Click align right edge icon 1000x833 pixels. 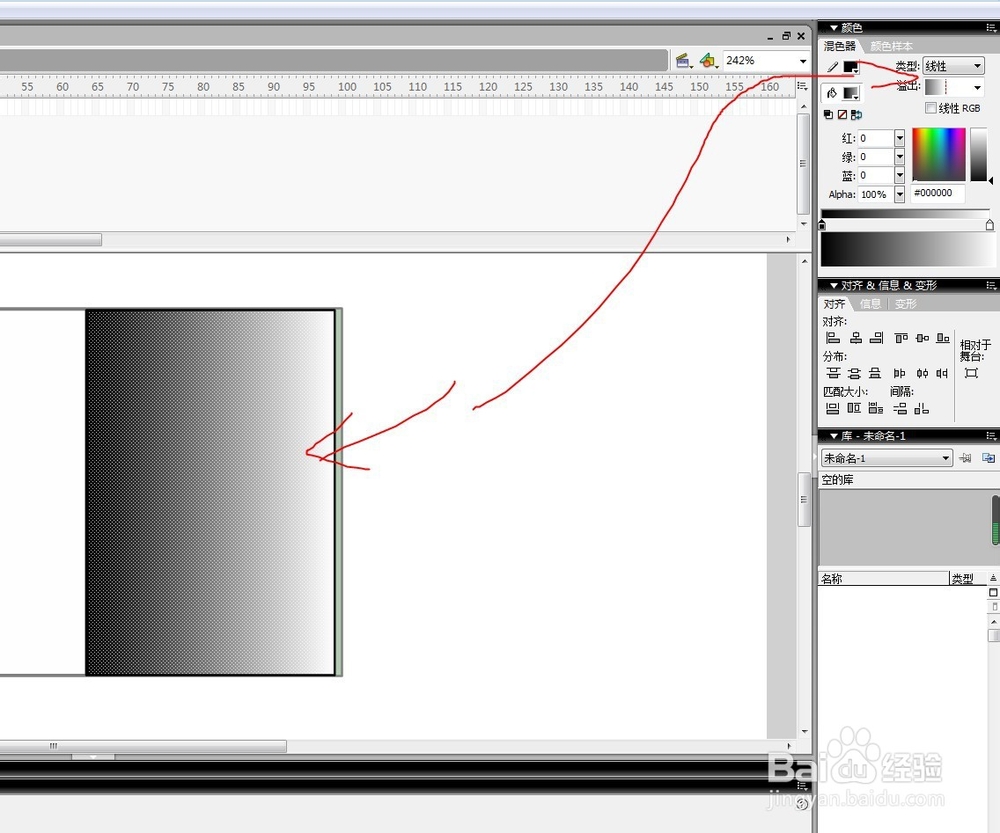point(877,338)
